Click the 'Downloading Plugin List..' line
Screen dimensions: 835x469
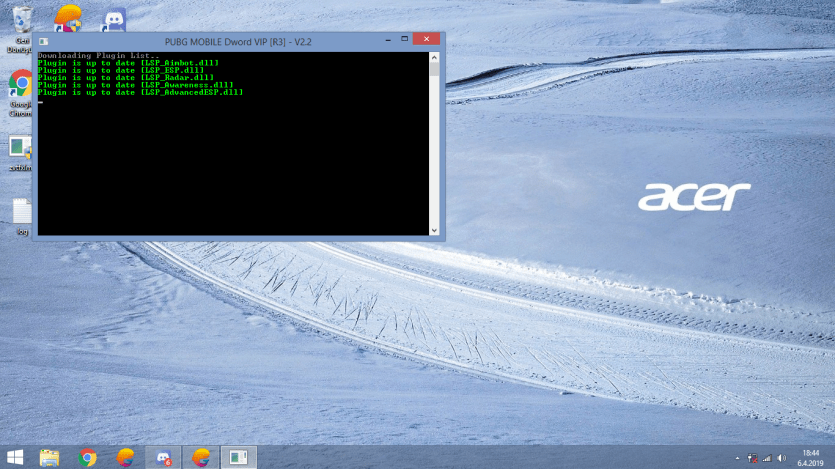tap(99, 55)
